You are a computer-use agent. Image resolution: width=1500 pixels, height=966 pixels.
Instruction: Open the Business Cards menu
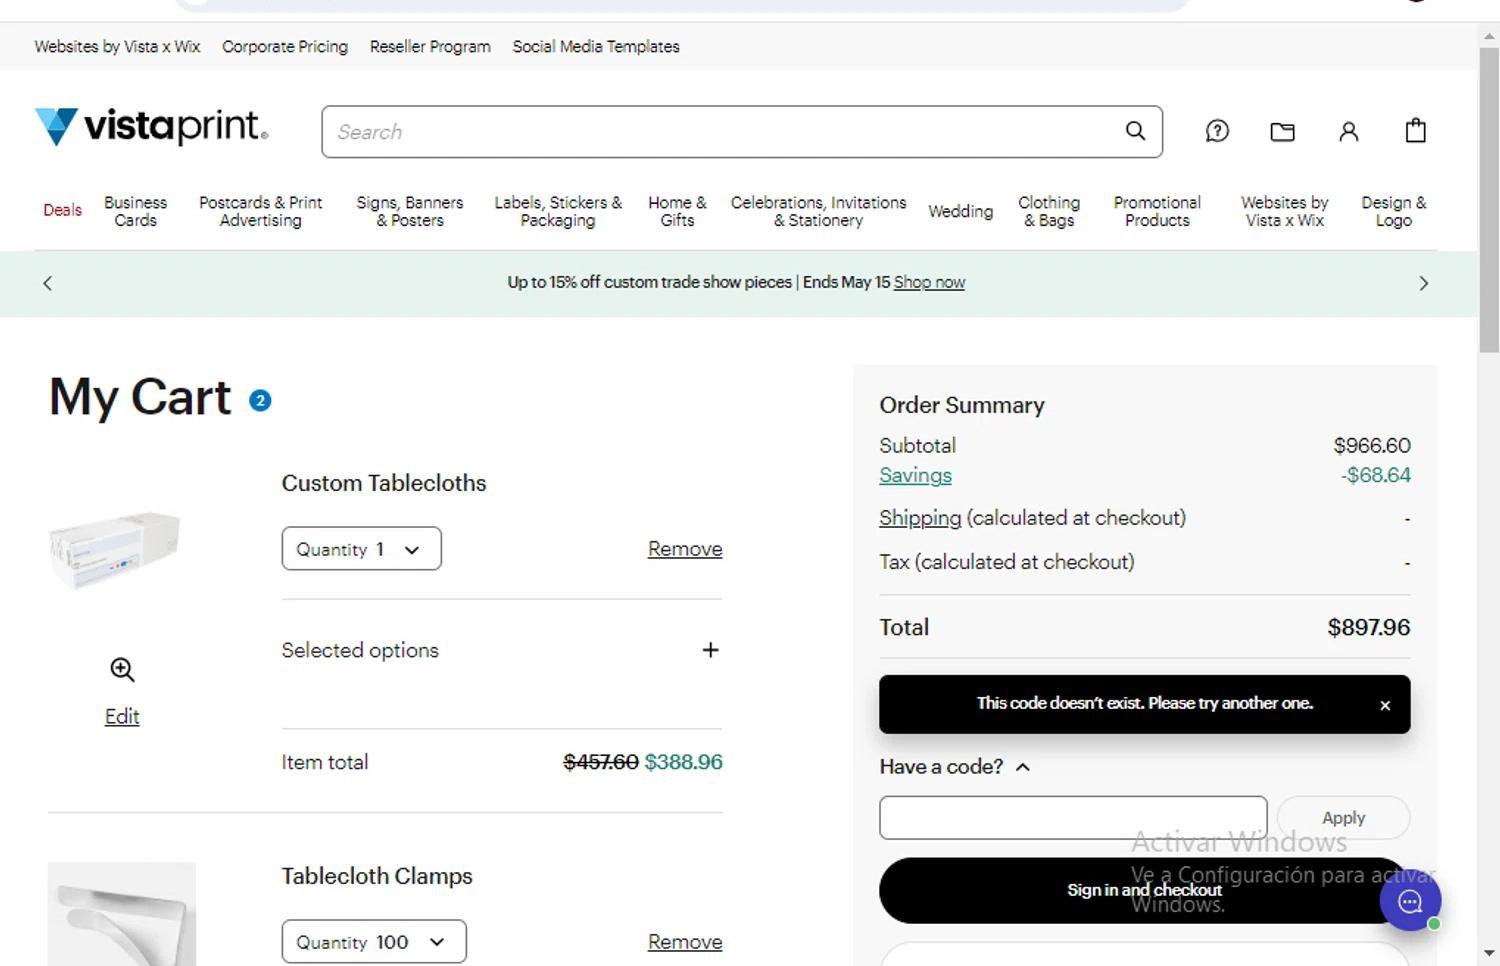[x=135, y=211]
